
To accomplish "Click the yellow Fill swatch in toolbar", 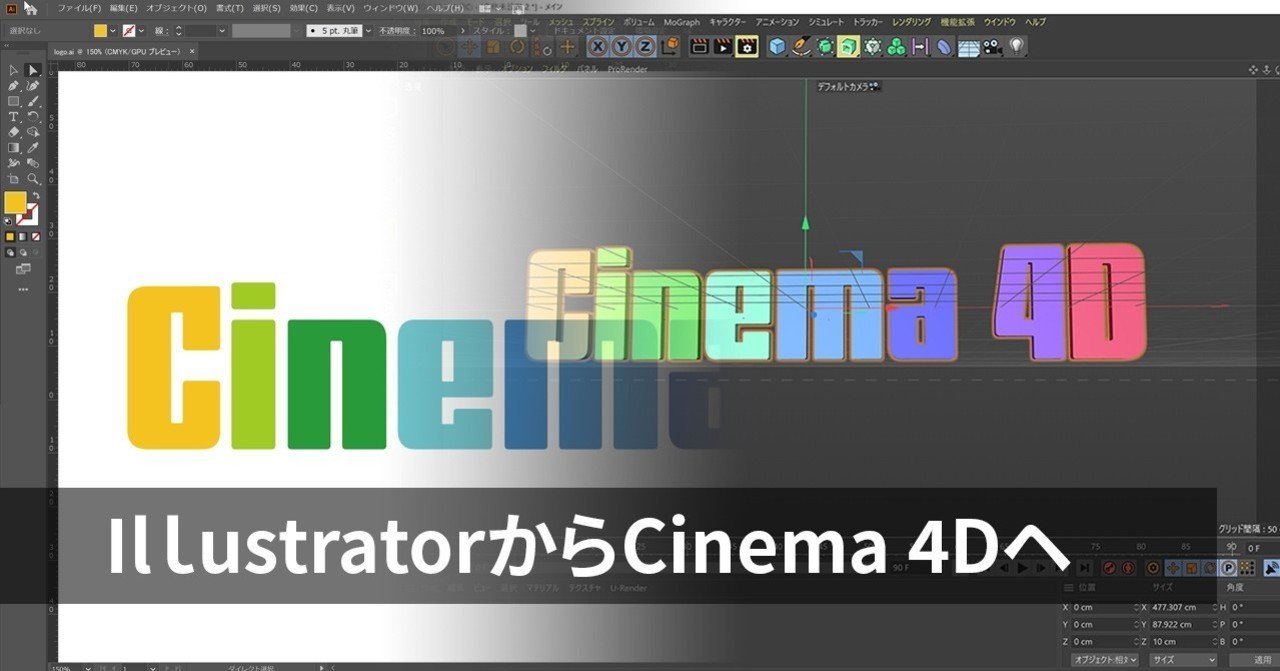I will [x=15, y=203].
